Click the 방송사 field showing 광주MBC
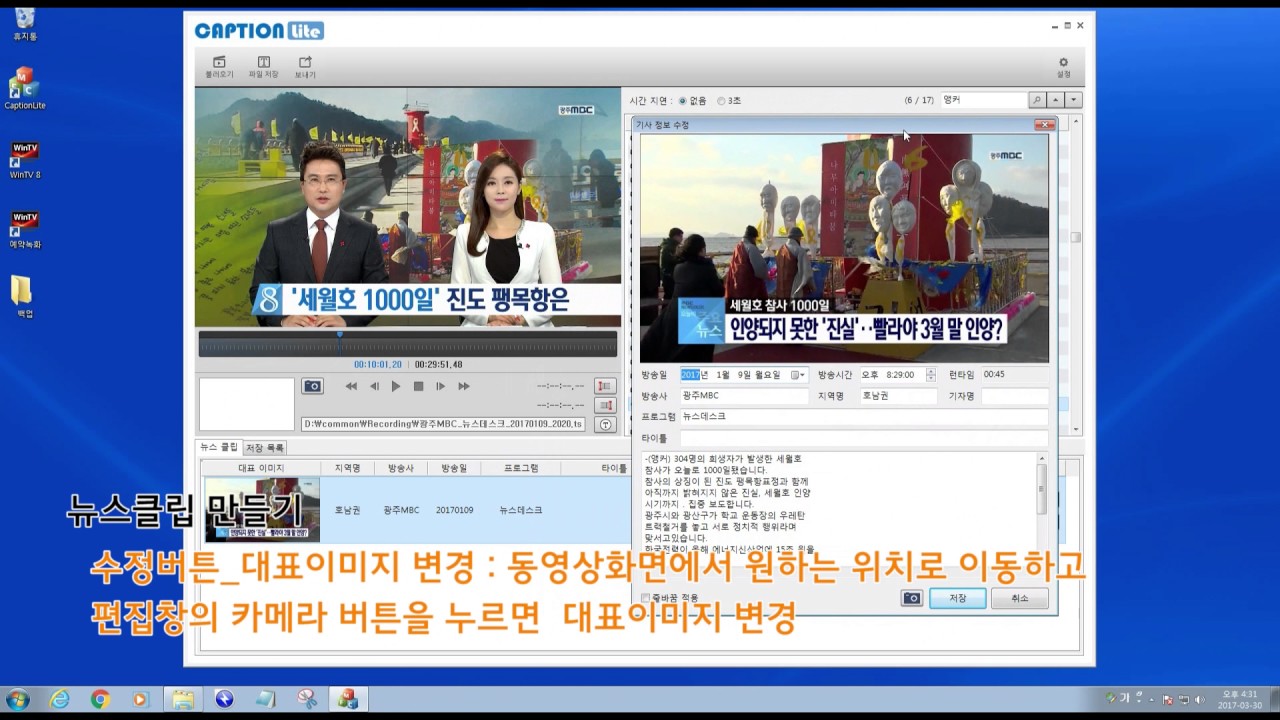This screenshot has width=1280, height=720. pyautogui.click(x=744, y=396)
